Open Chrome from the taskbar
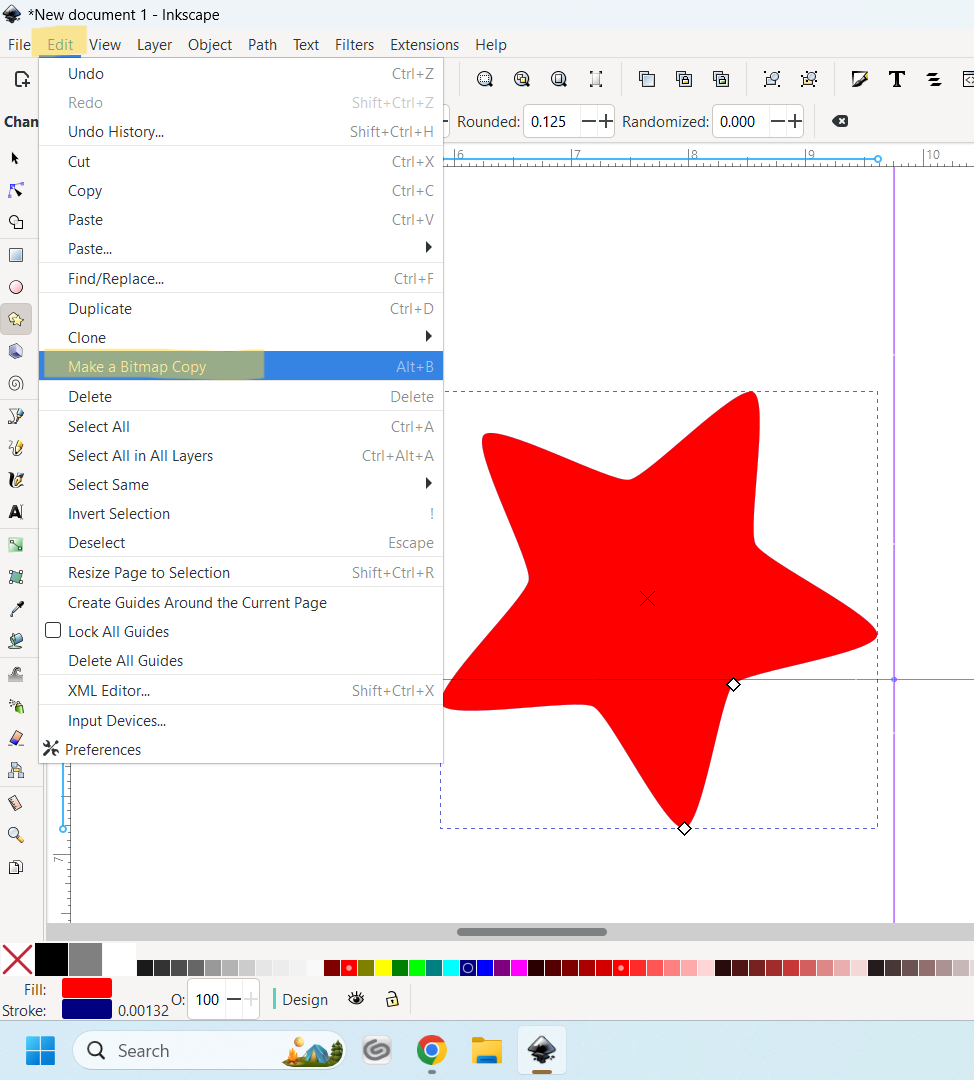 click(x=431, y=1050)
